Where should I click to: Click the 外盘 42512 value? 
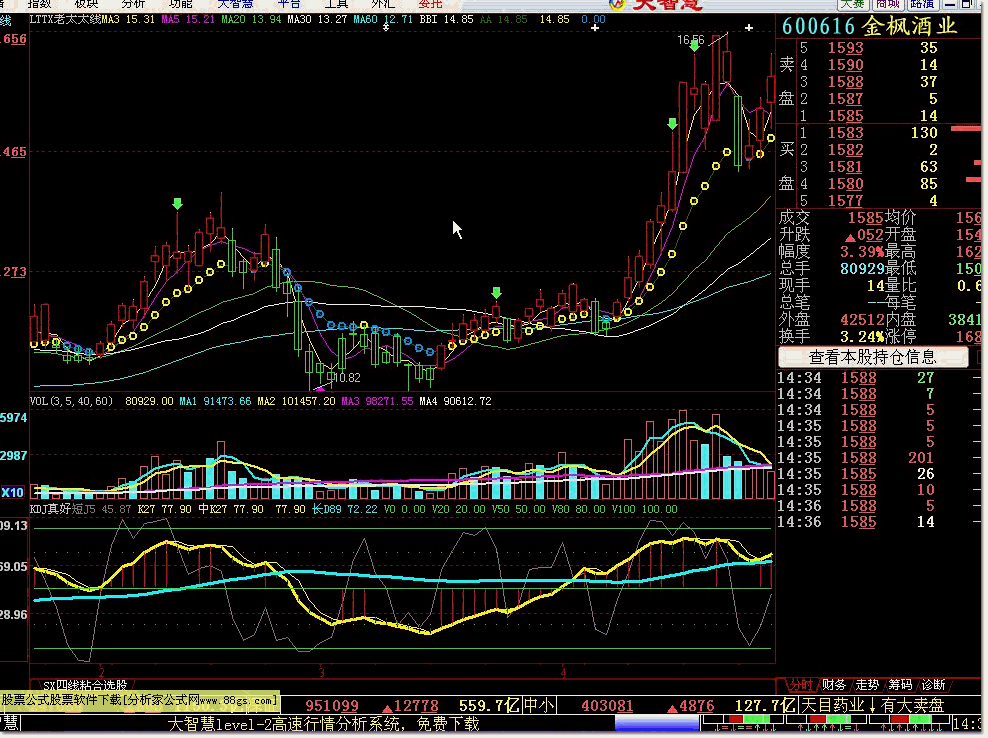pyautogui.click(x=862, y=320)
